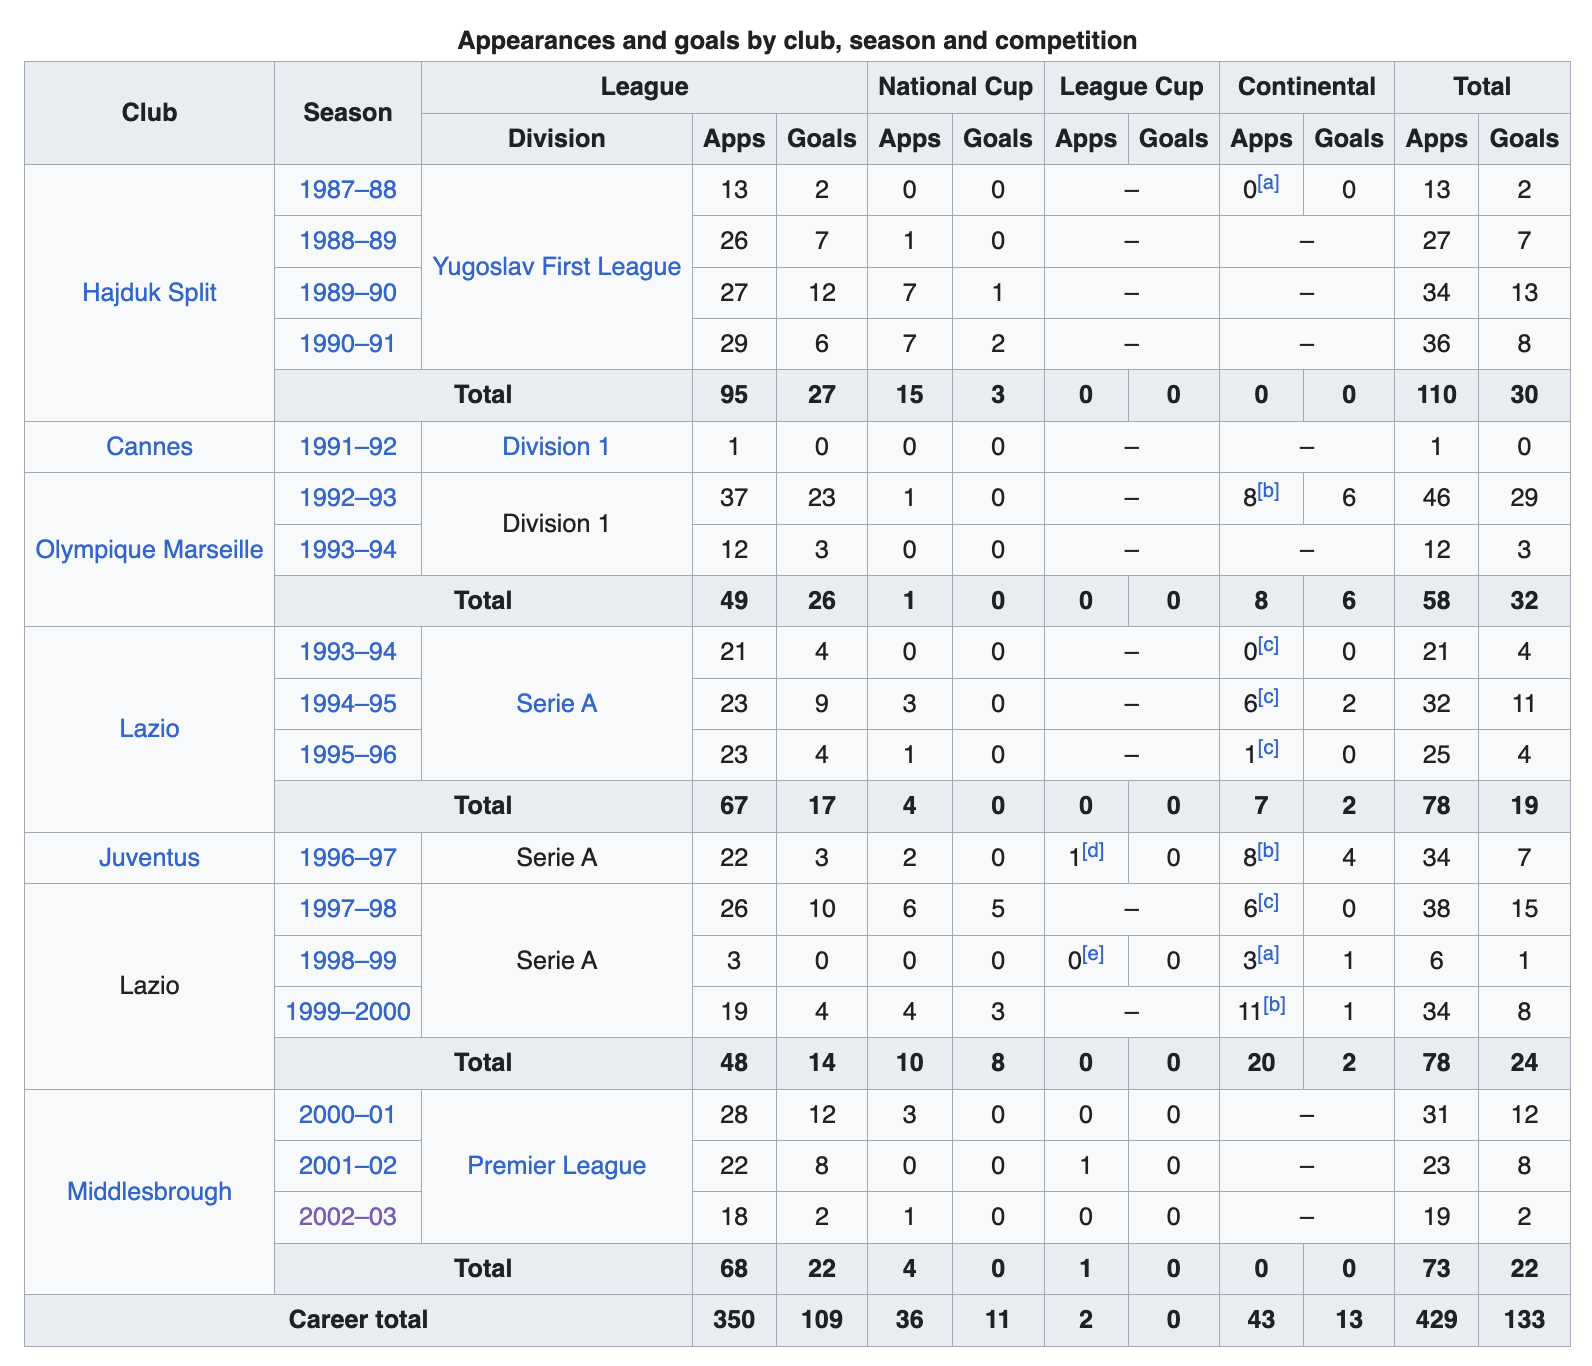
Task: Open footnote [e] in the 1998–99 row
Action: pos(1093,954)
